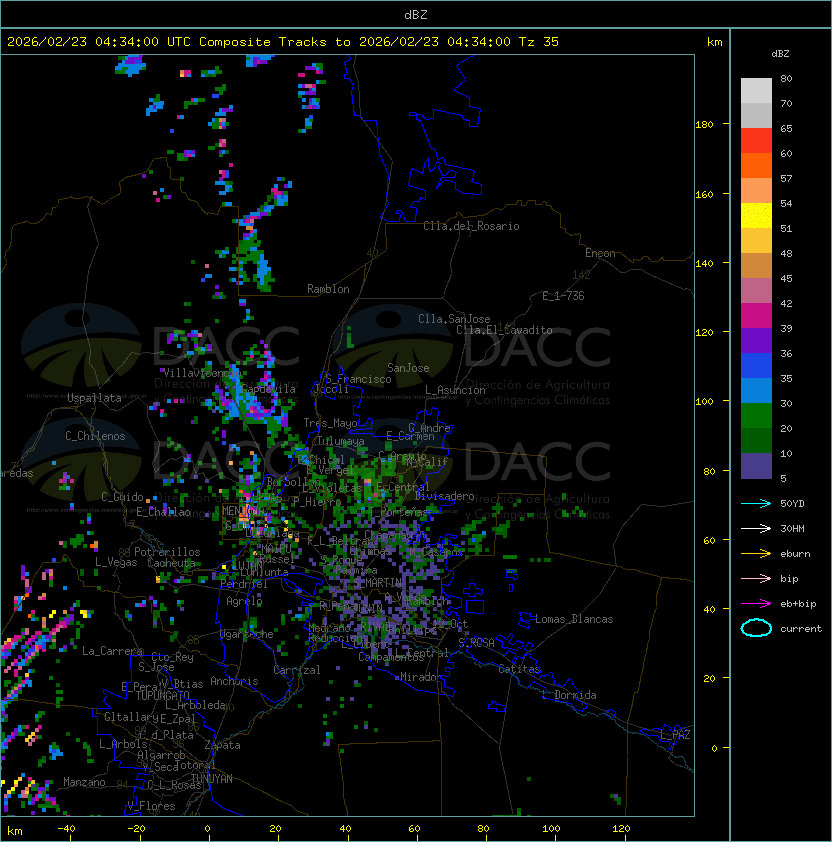This screenshot has height=842, width=832.
Task: Click the 'eburn' legend label
Action: click(795, 554)
